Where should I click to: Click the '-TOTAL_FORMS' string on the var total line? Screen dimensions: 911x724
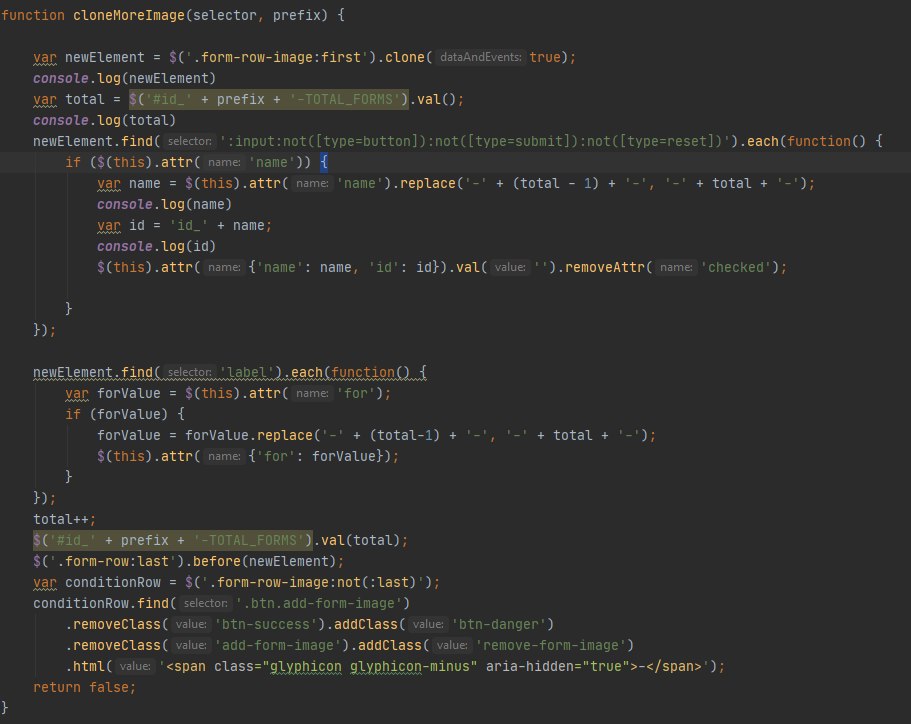tap(345, 99)
